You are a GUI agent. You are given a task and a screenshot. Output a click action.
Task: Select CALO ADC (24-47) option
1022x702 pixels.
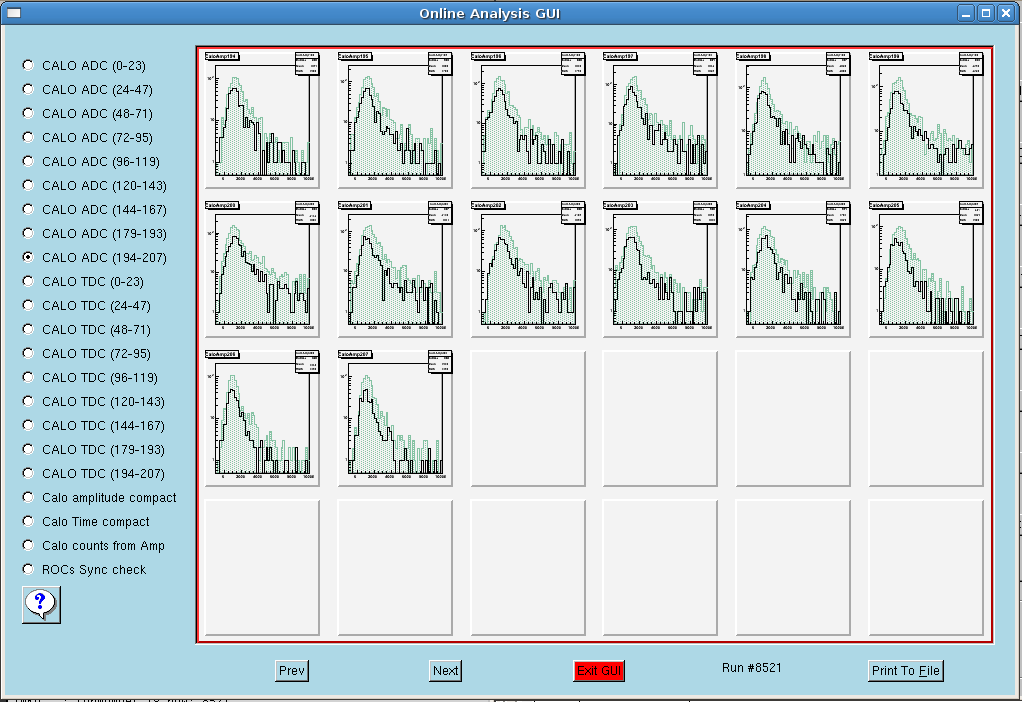pyautogui.click(x=28, y=89)
